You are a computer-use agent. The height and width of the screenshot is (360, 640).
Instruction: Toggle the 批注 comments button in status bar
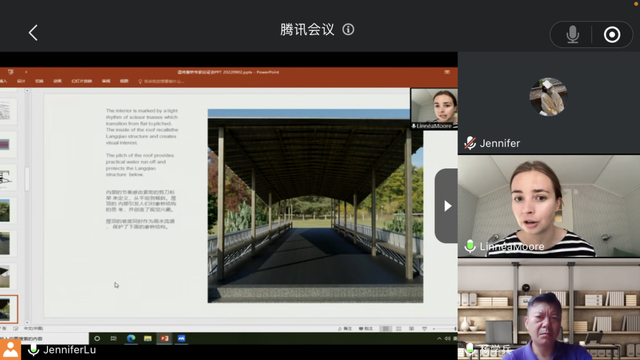[366, 329]
